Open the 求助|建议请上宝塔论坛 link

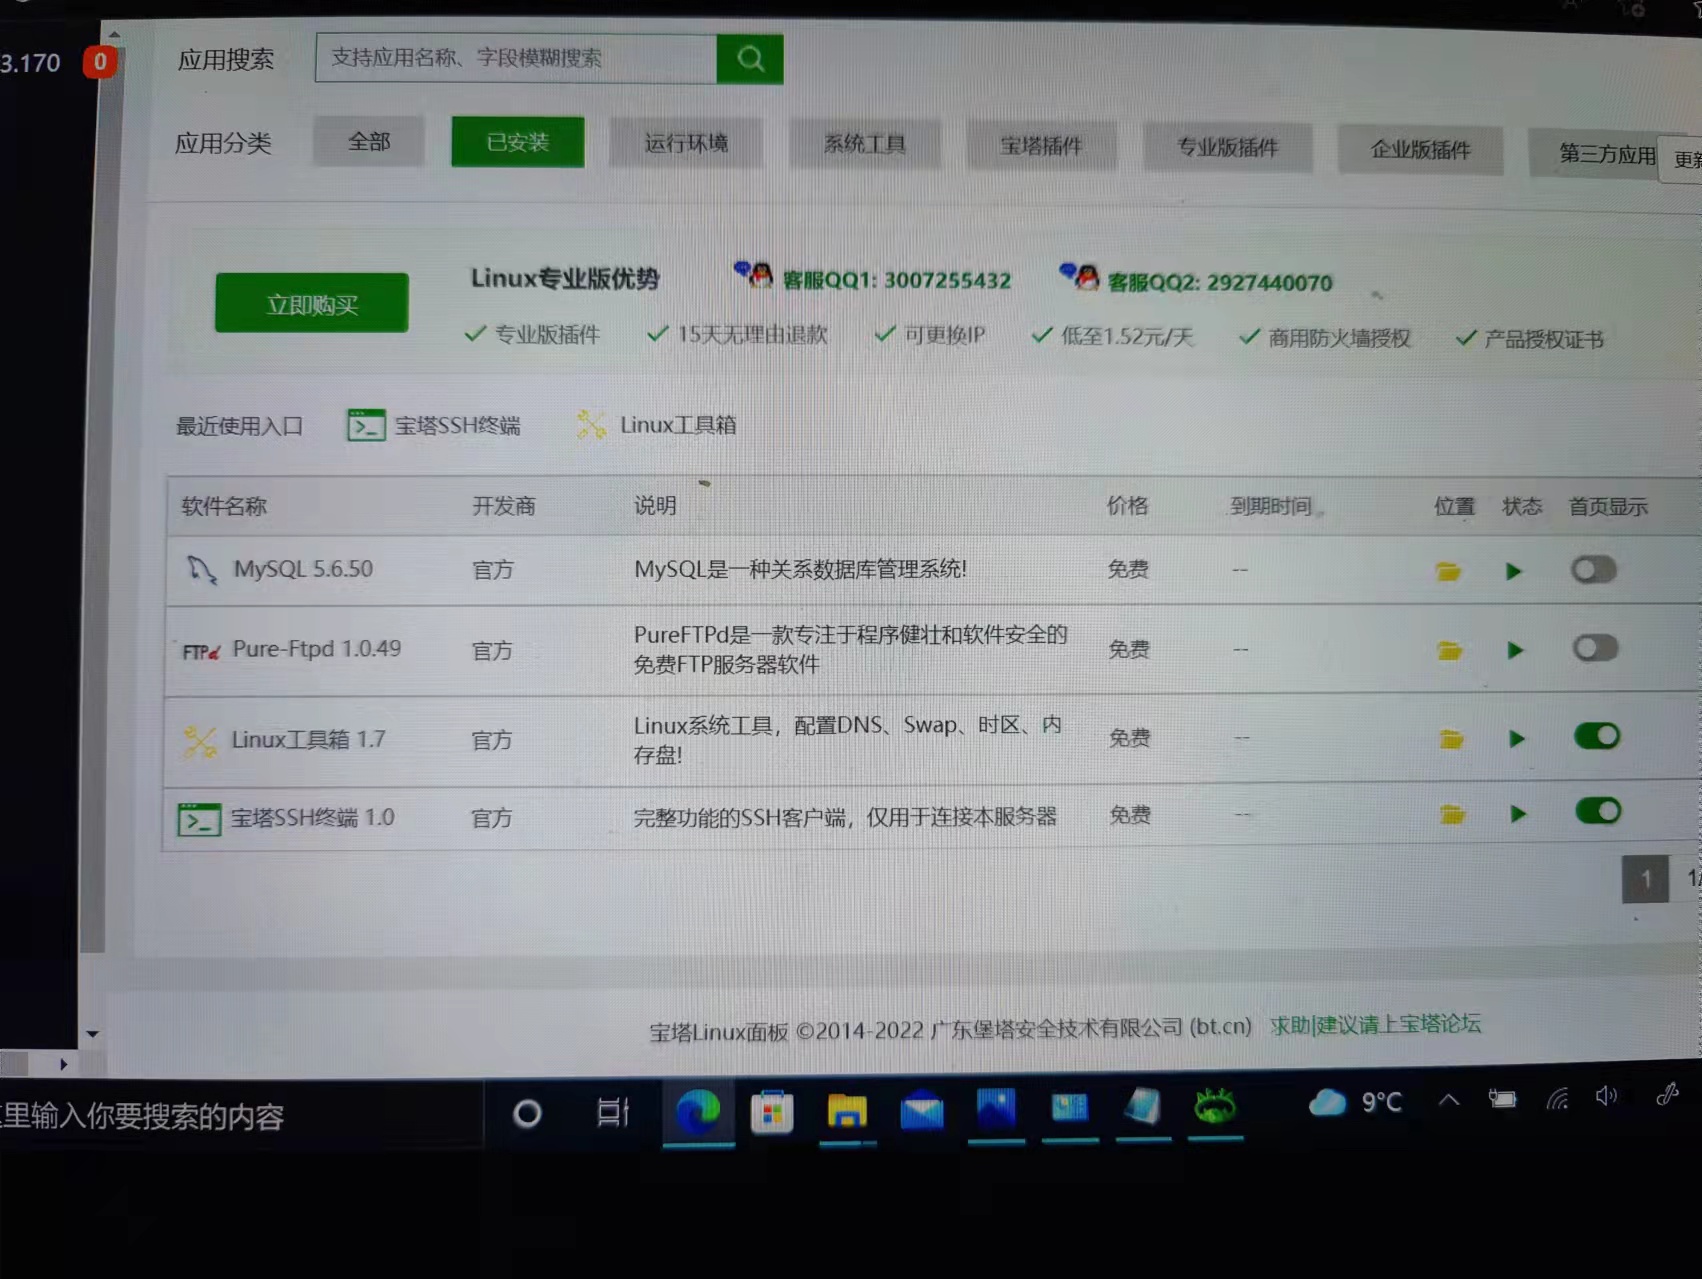tap(1375, 1024)
